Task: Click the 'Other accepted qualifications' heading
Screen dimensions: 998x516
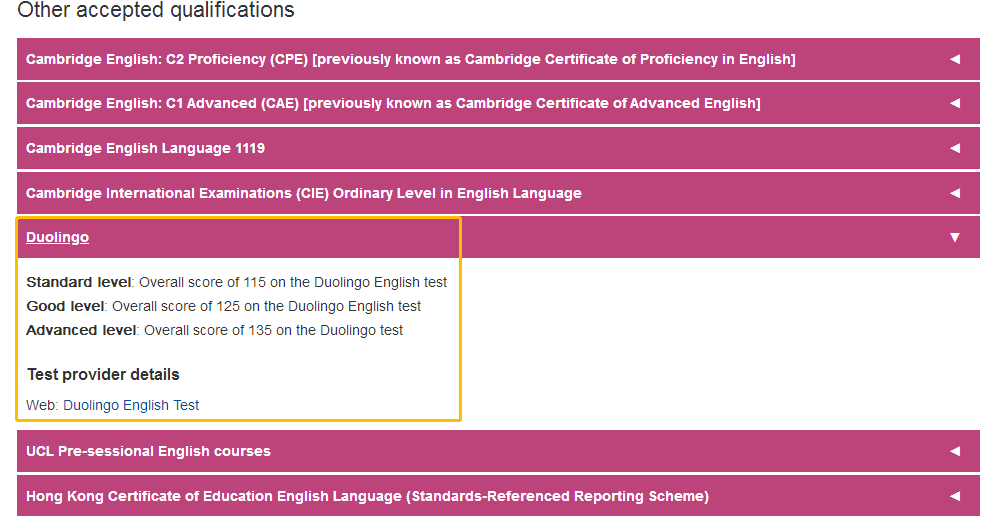Action: click(156, 10)
